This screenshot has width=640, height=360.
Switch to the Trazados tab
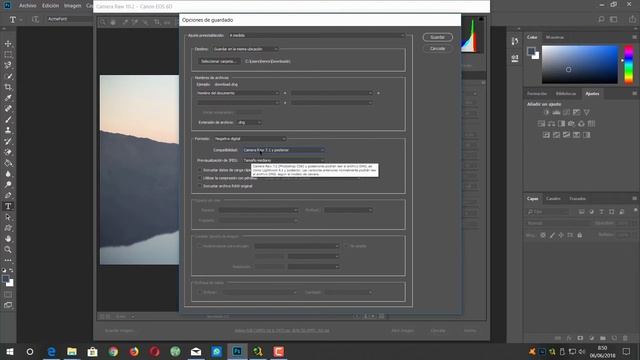(x=578, y=199)
